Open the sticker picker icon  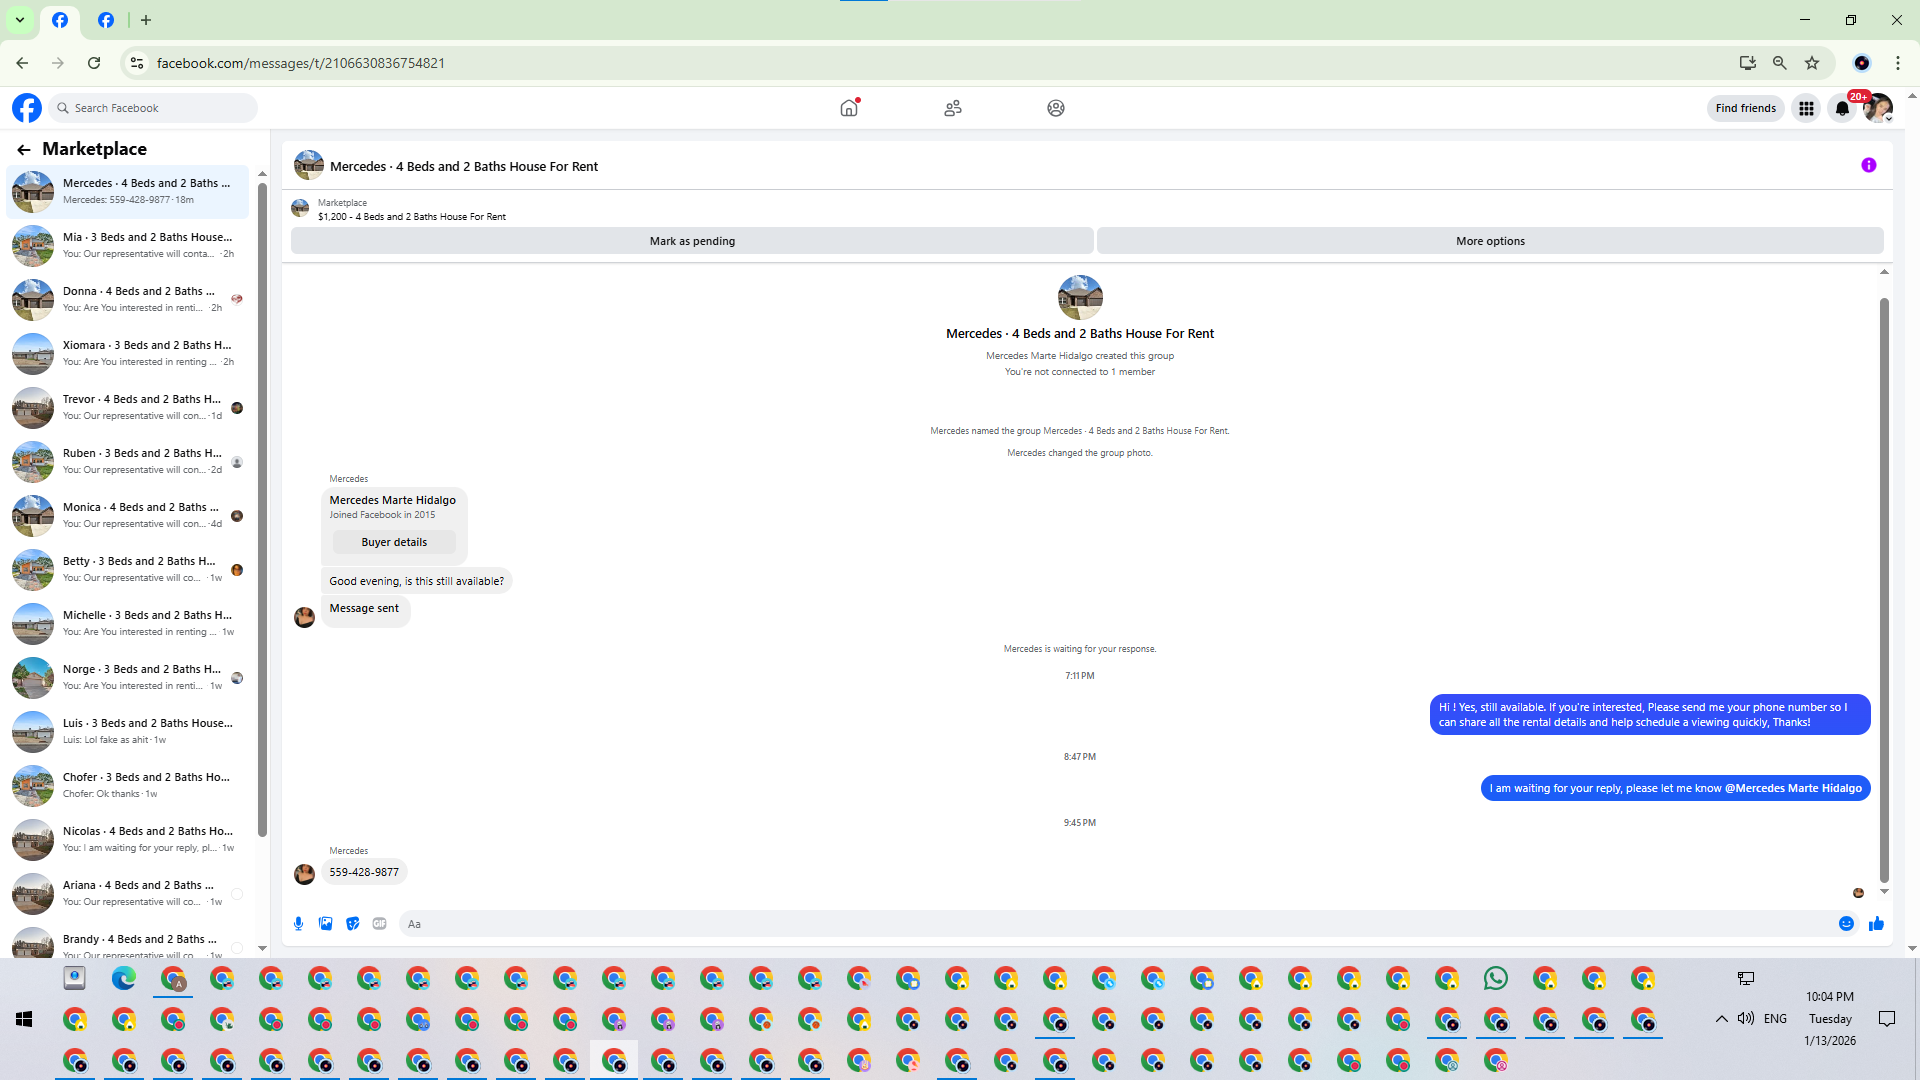(x=352, y=924)
